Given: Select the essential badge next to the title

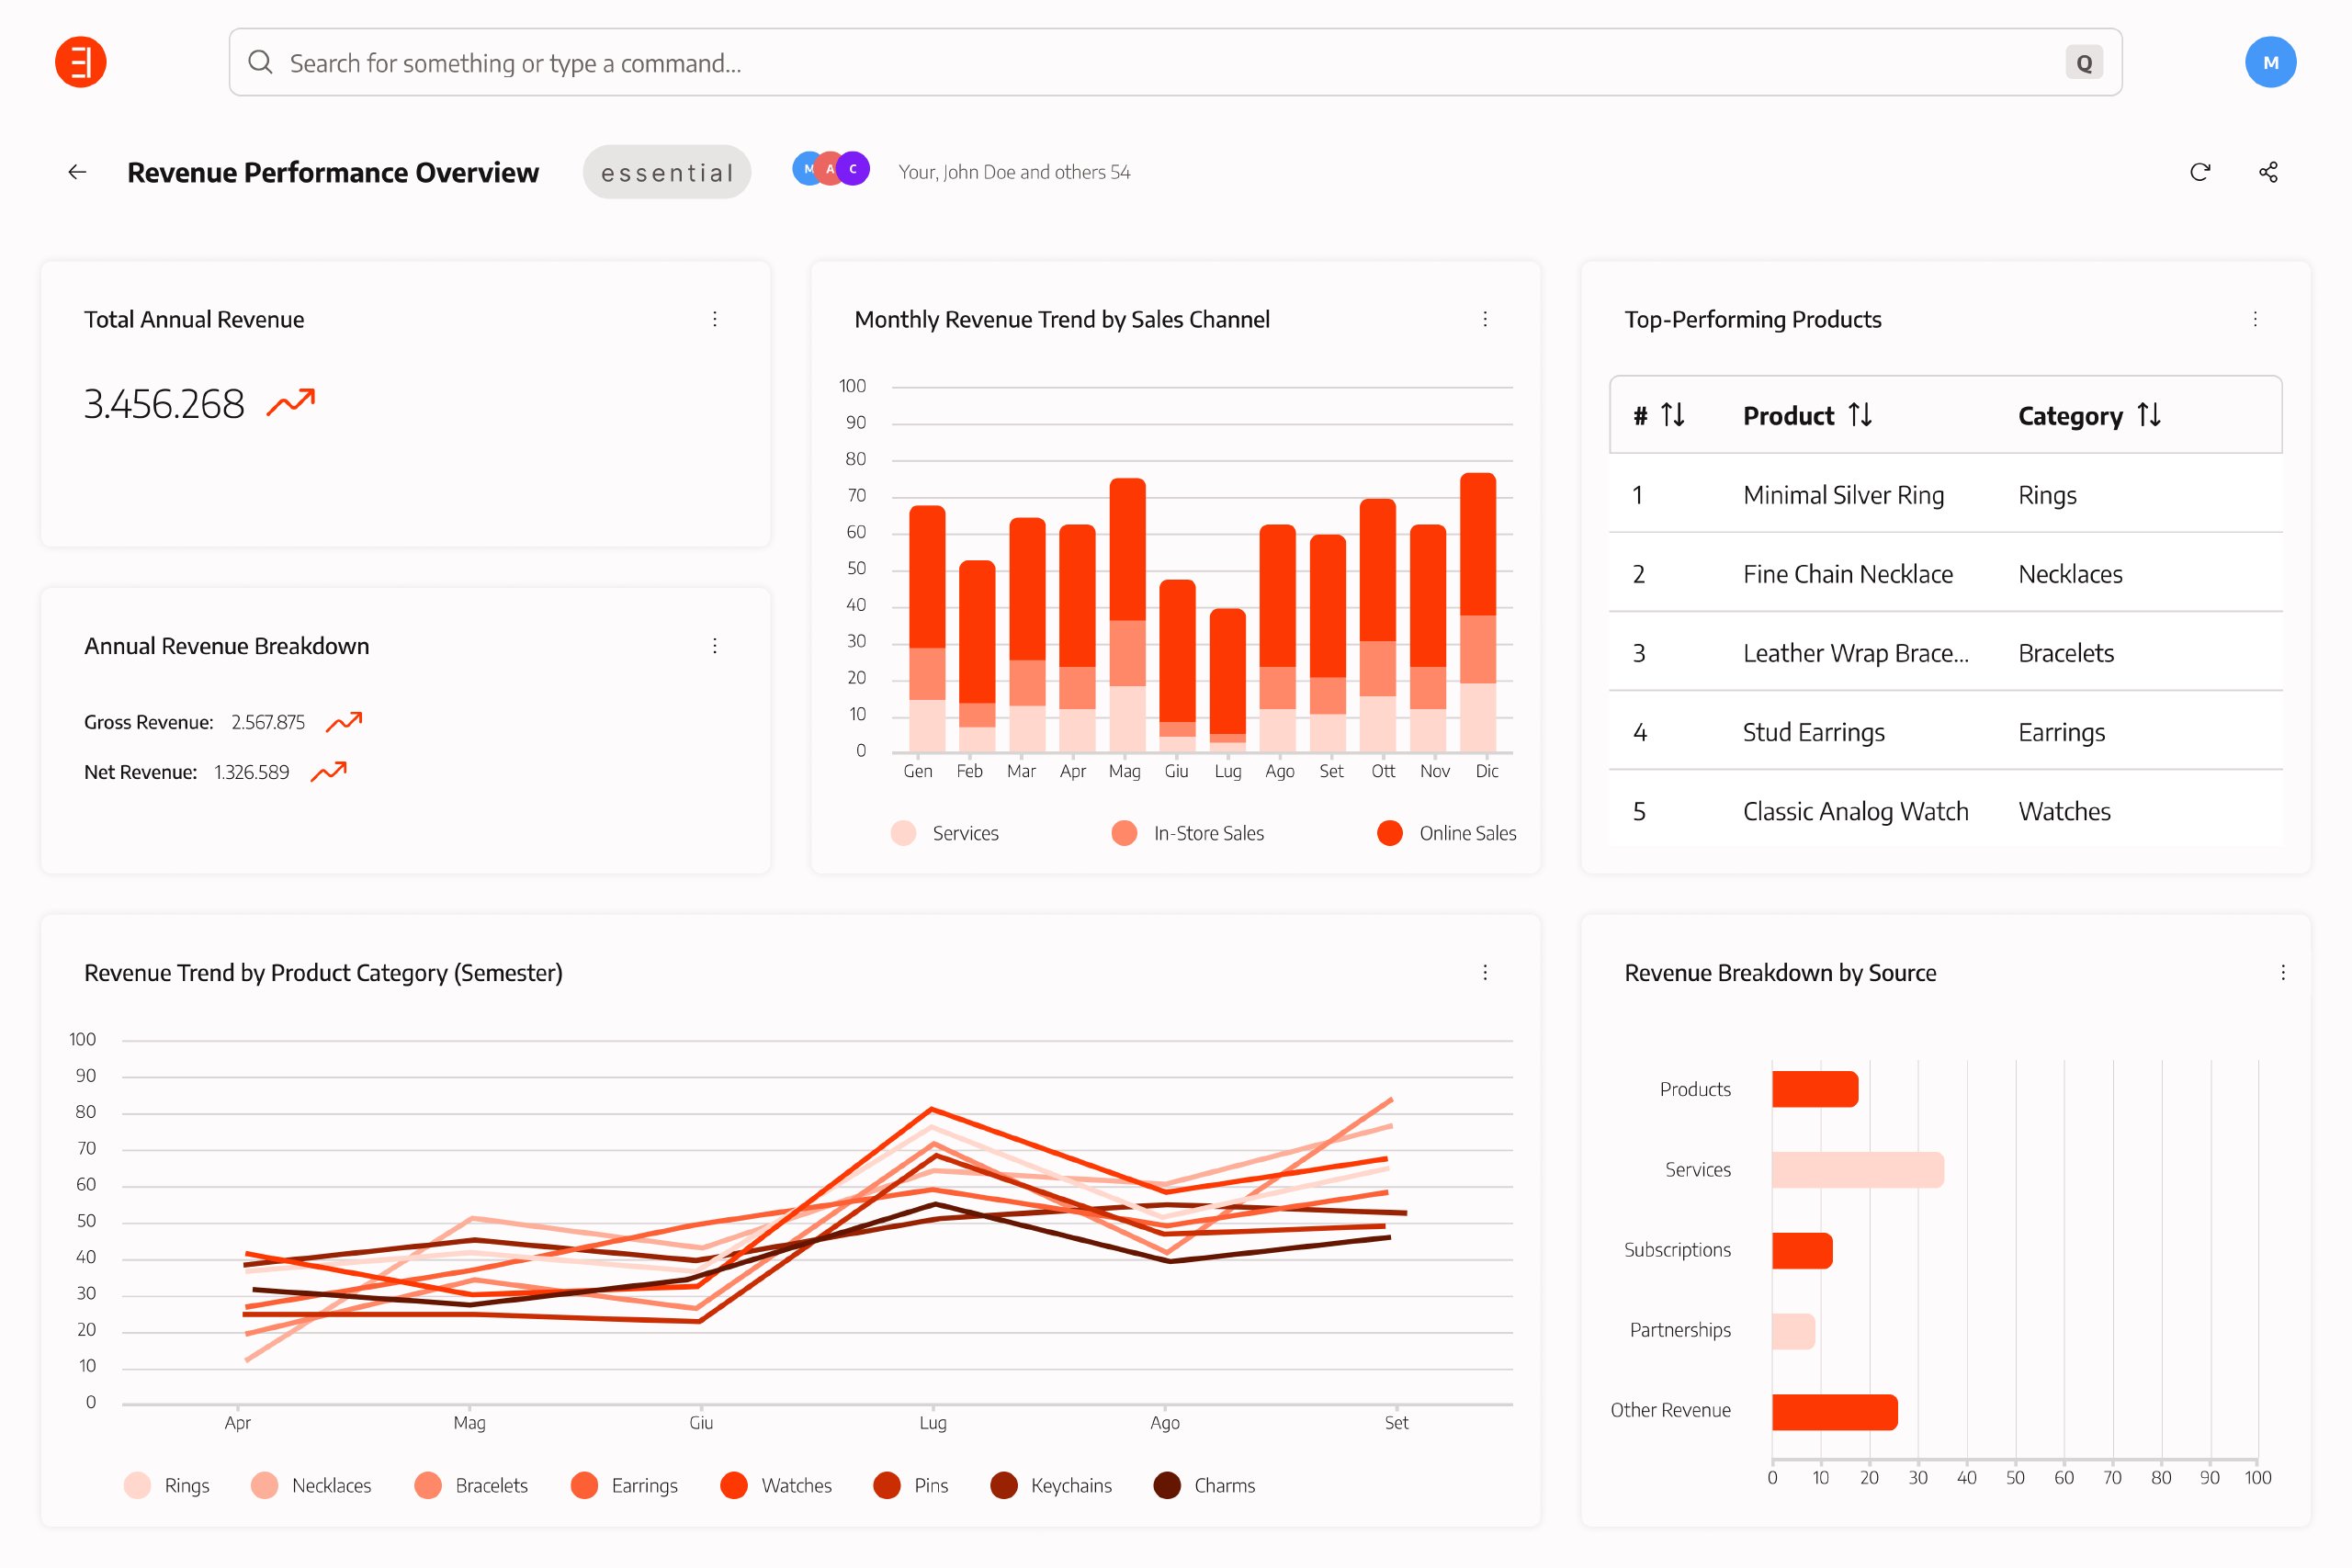Looking at the screenshot, I should click(666, 171).
